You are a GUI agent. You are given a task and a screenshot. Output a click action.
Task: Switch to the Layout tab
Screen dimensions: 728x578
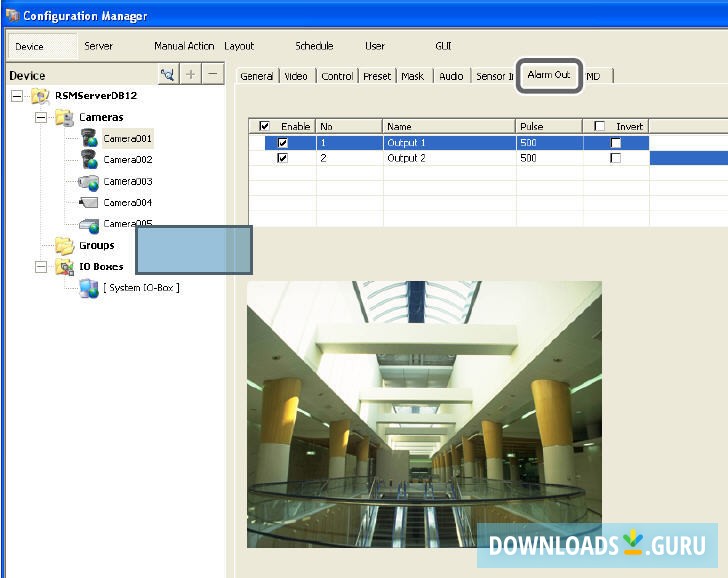(x=239, y=46)
